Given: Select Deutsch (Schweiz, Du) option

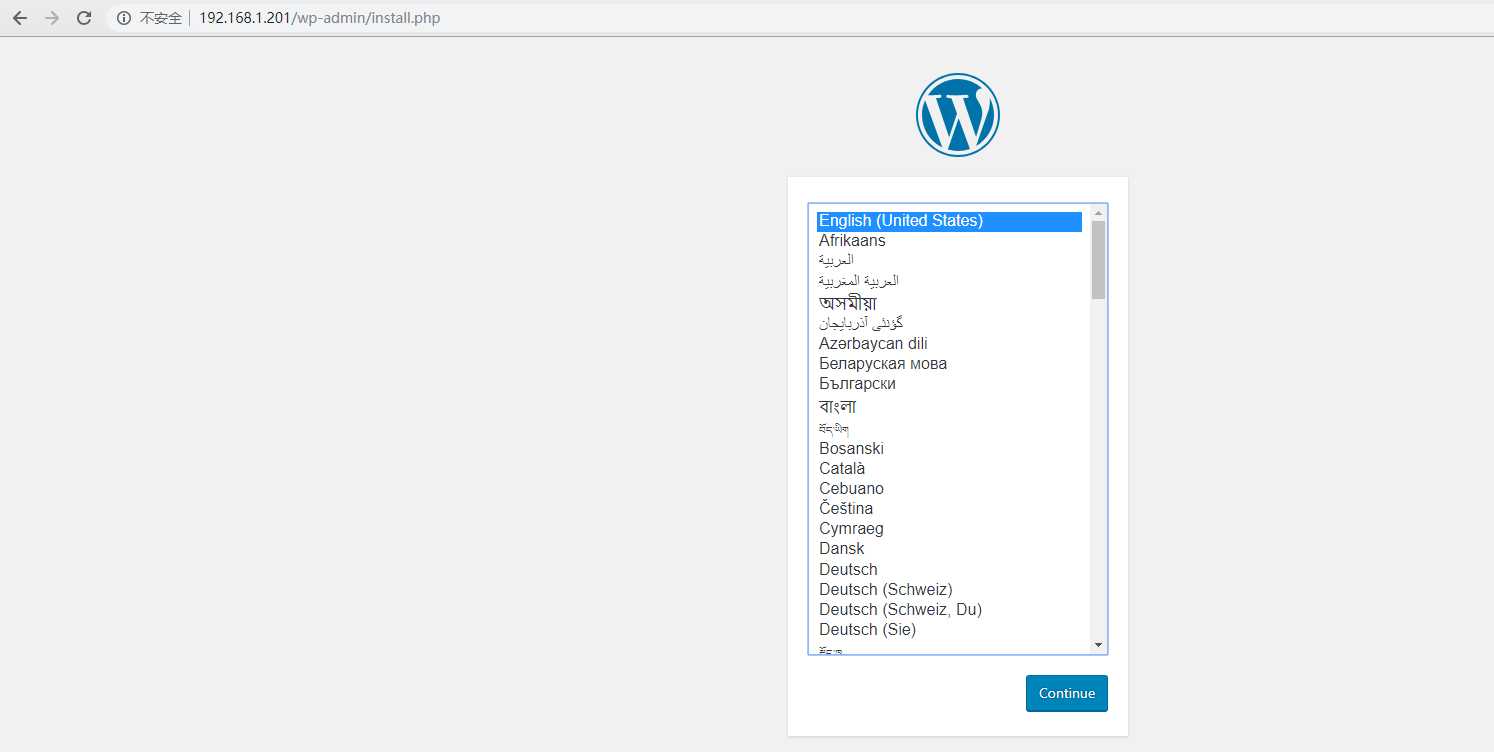Looking at the screenshot, I should click(x=949, y=609).
